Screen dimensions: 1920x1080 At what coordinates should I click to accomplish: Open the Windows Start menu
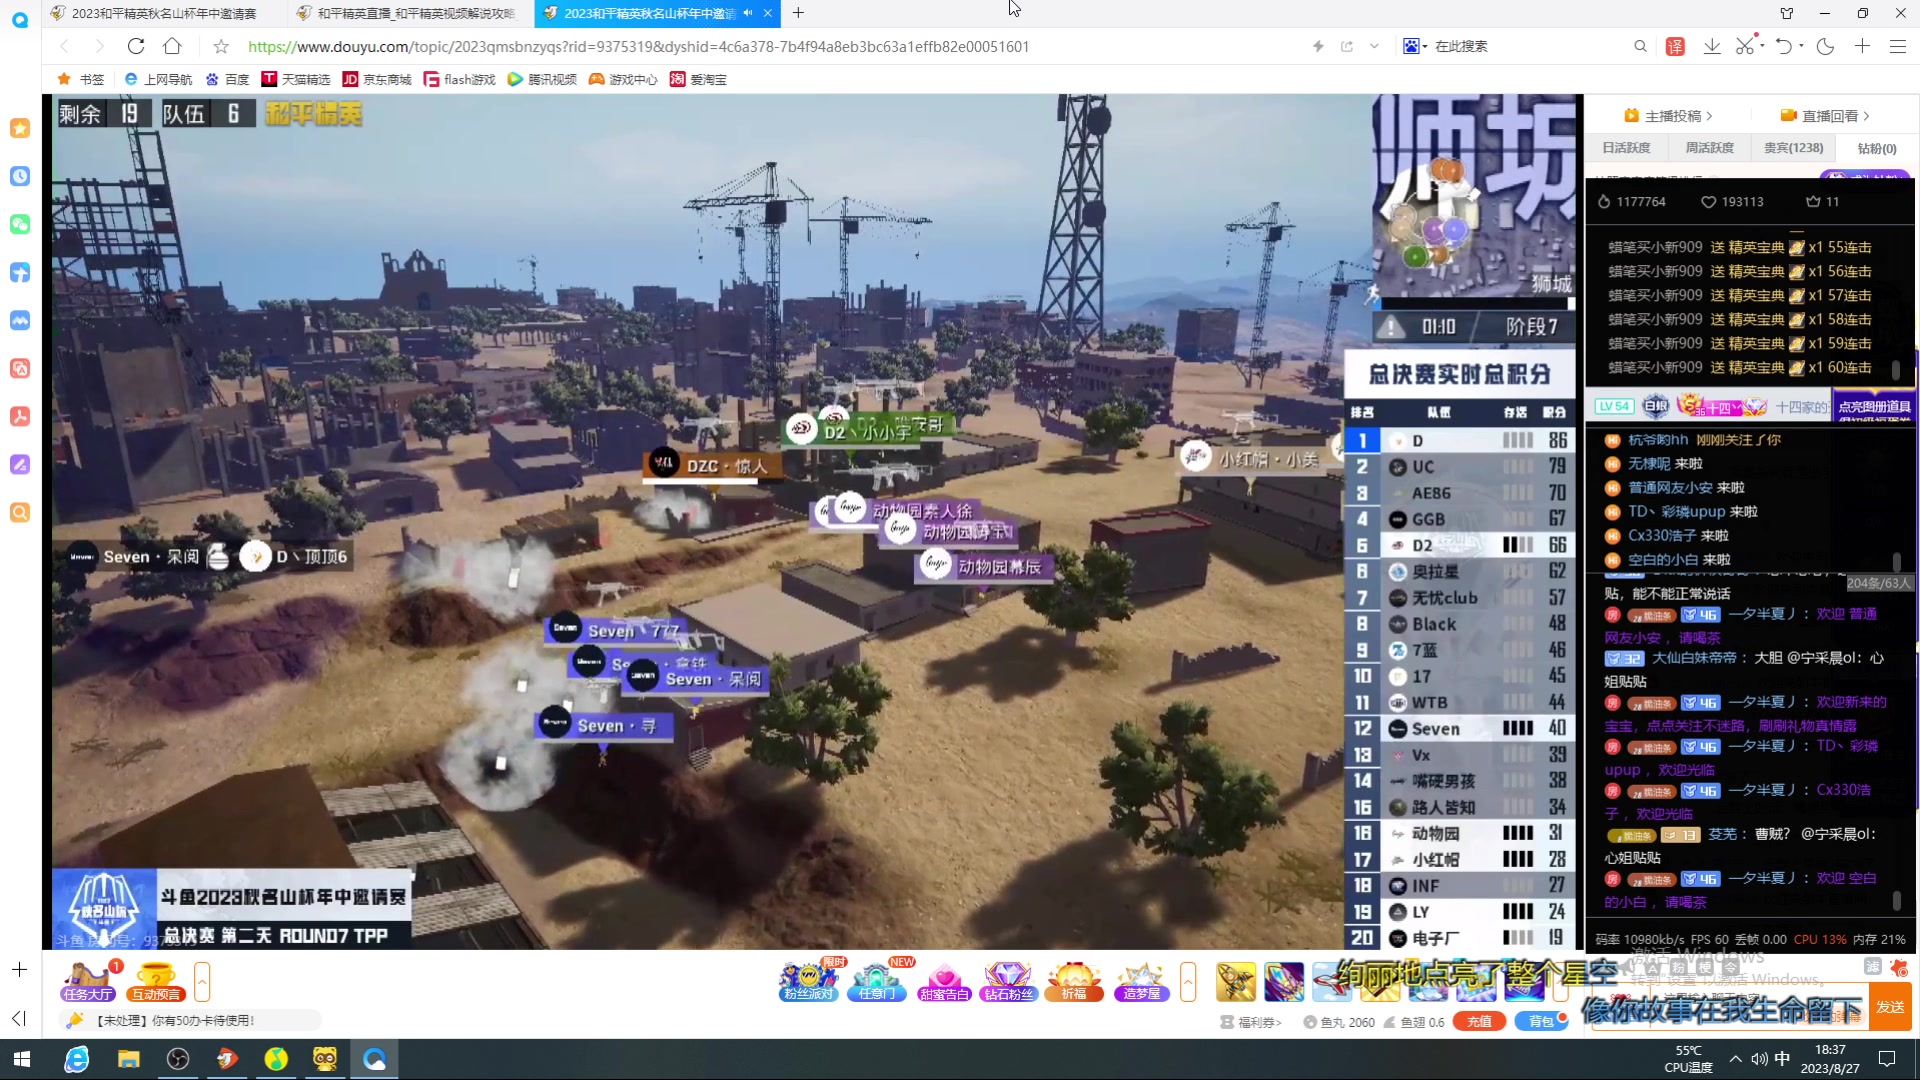click(x=22, y=1059)
